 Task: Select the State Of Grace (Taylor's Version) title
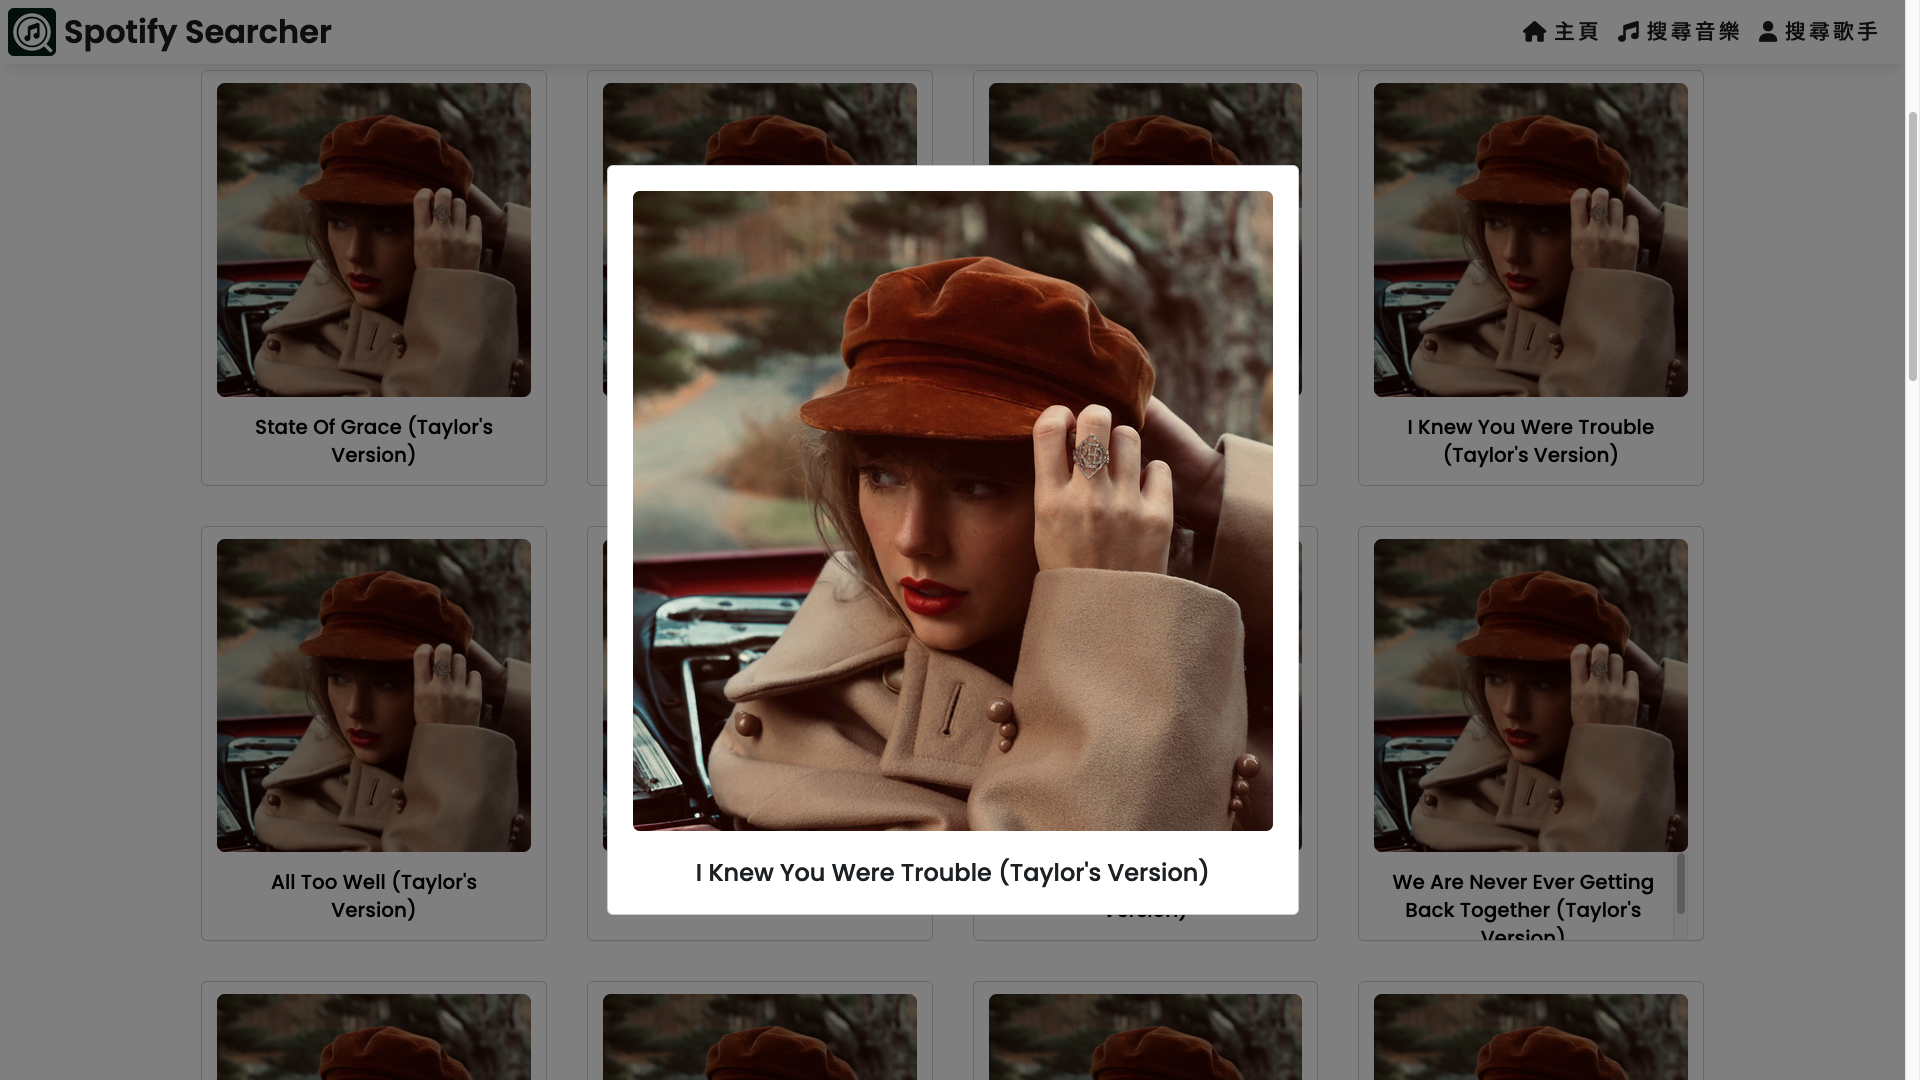[x=374, y=441]
